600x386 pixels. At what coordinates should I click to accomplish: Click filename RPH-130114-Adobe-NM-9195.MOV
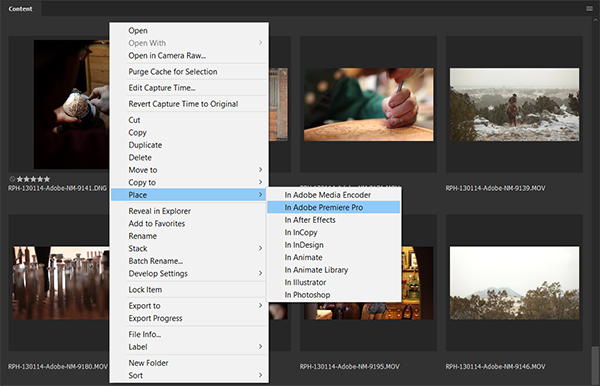pos(349,366)
